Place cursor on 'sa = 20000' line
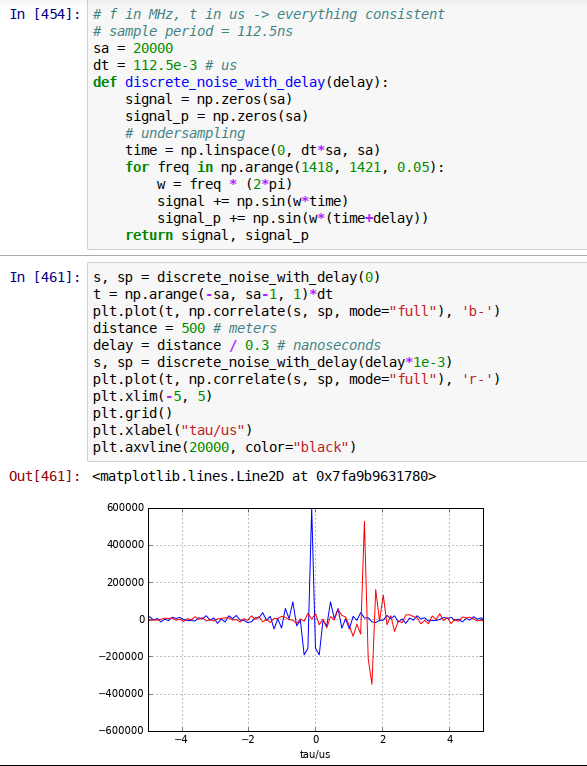The image size is (587, 766). click(x=133, y=48)
